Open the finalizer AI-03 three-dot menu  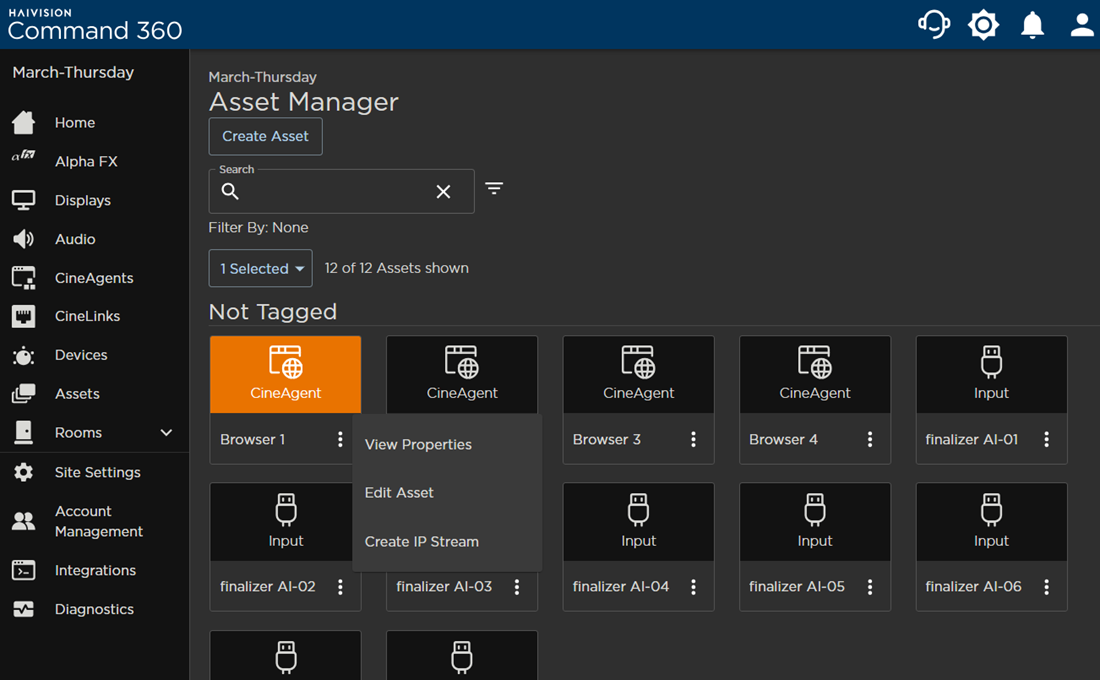coord(517,587)
